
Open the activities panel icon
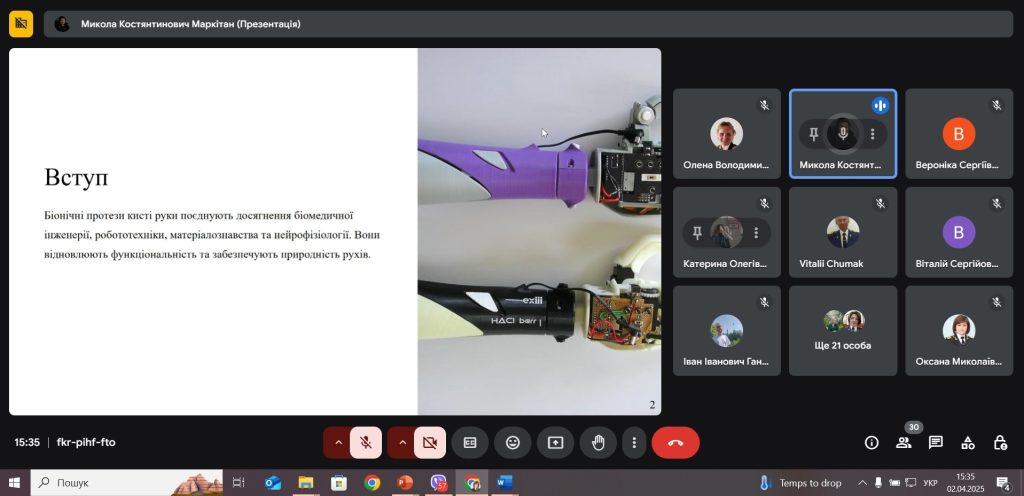point(968,442)
